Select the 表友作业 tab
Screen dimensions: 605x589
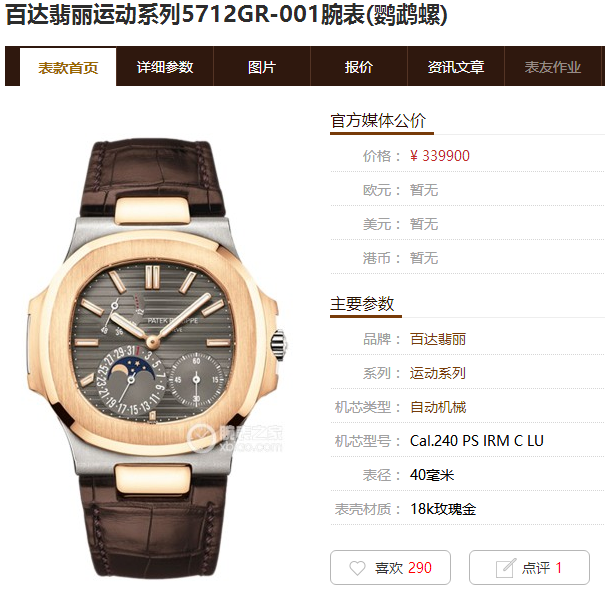(x=553, y=67)
